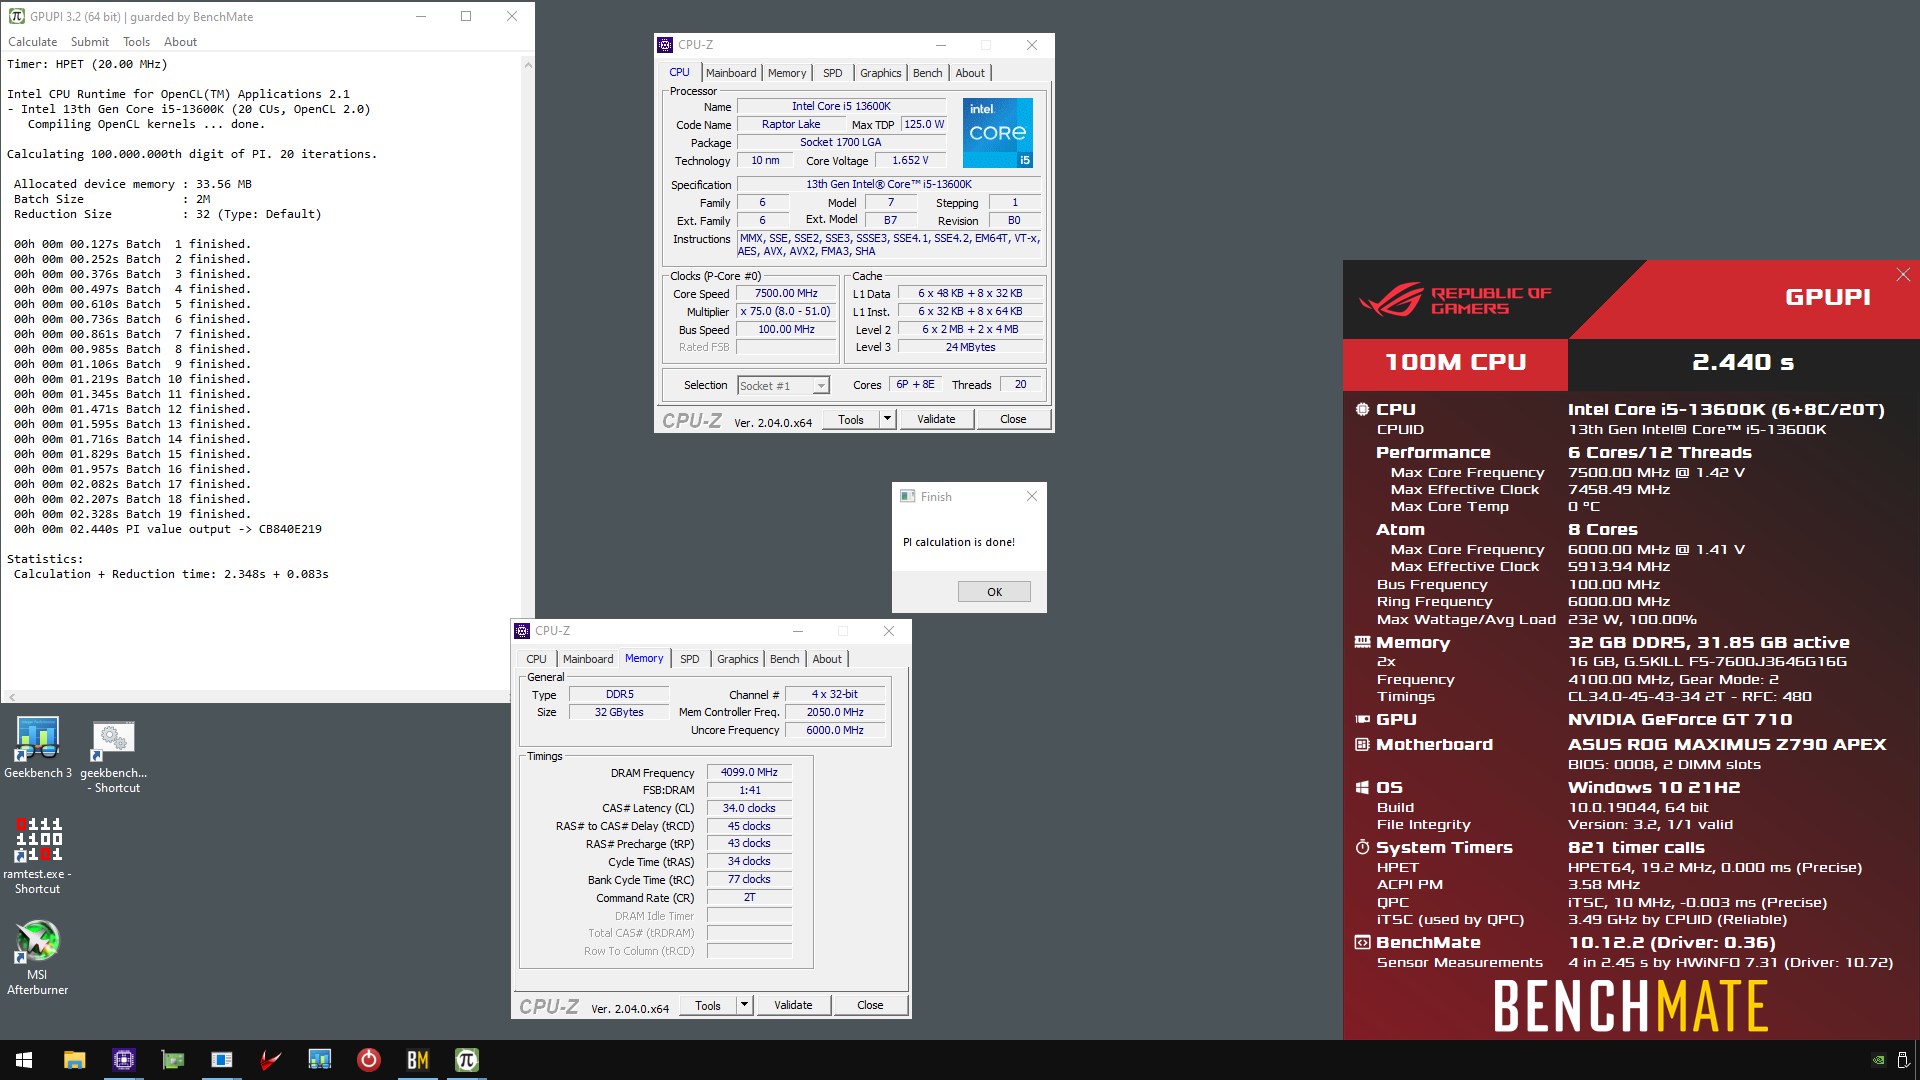Open SPD tab in upper CPU-Z window
This screenshot has height=1080, width=1920.
point(832,73)
